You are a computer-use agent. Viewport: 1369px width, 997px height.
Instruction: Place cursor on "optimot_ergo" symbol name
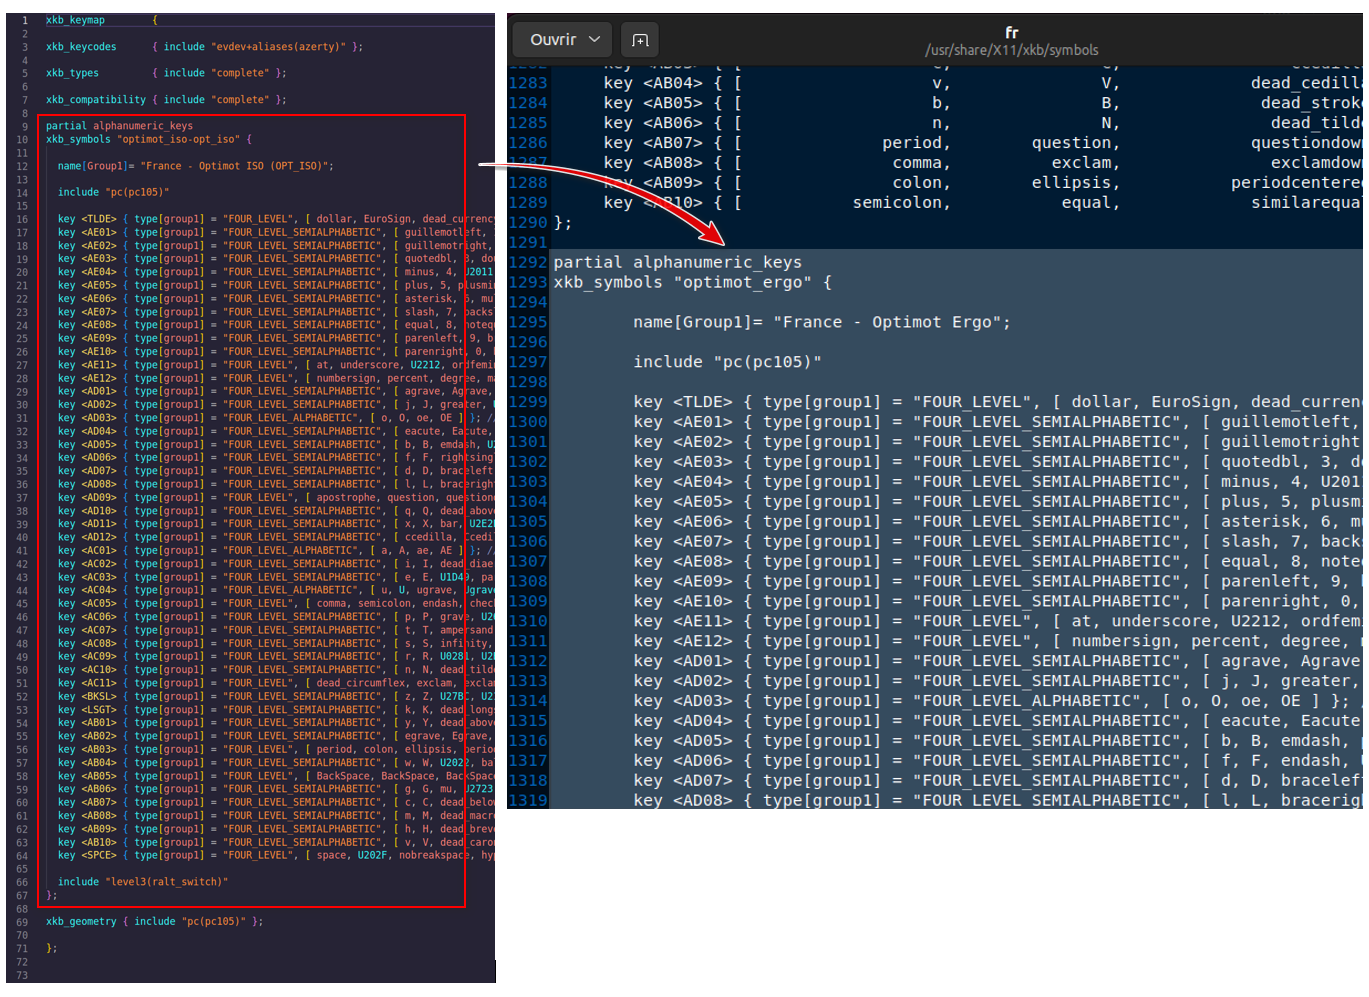pyautogui.click(x=743, y=283)
